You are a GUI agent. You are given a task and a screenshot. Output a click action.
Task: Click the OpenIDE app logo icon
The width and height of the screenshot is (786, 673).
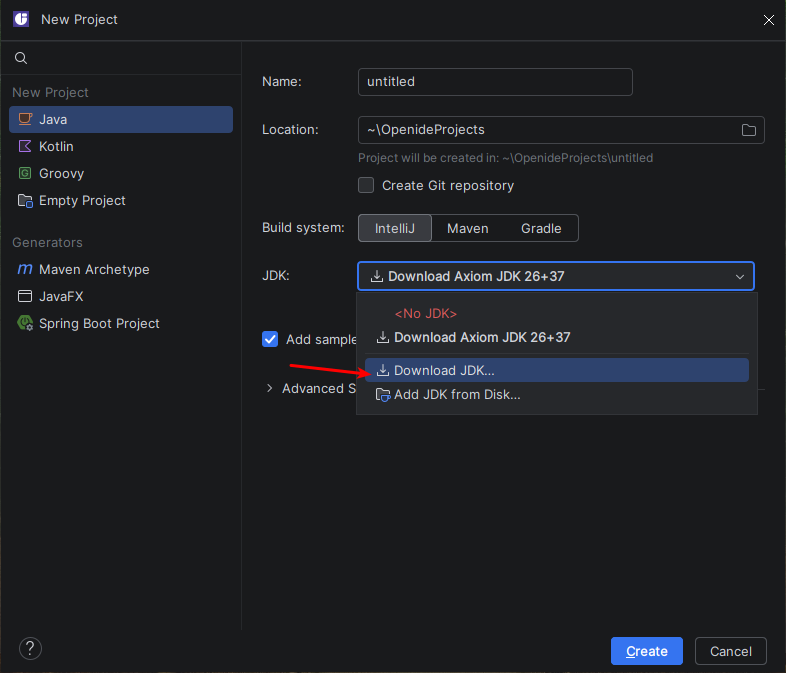pos(21,19)
